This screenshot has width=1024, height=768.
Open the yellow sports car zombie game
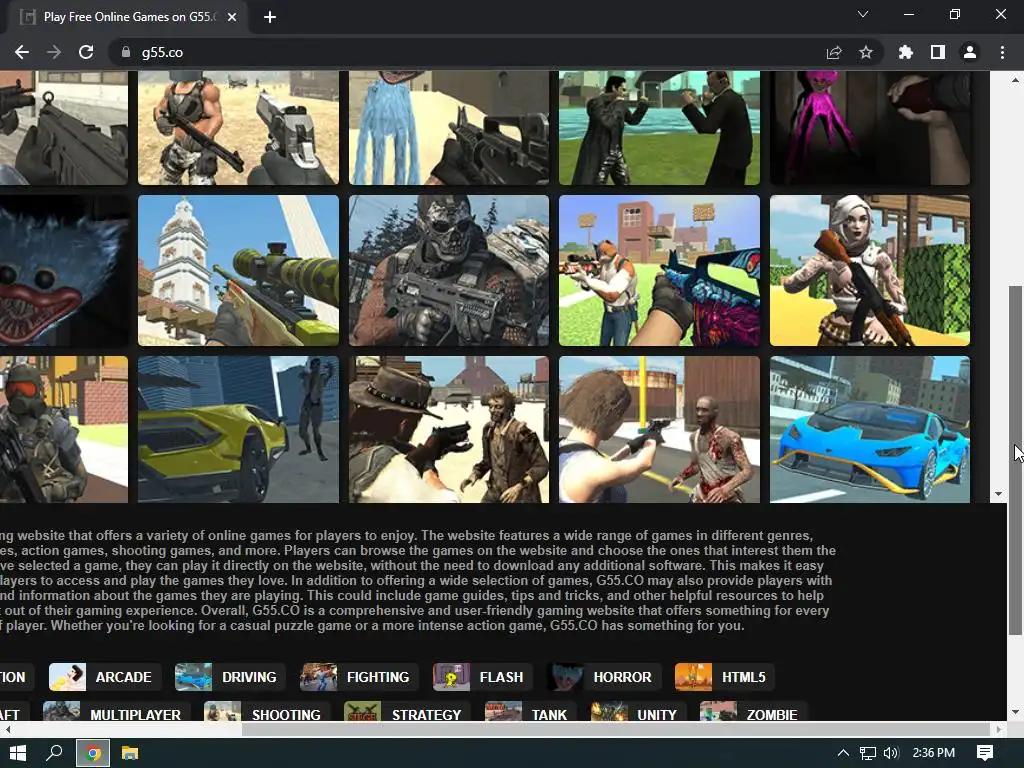coord(238,430)
